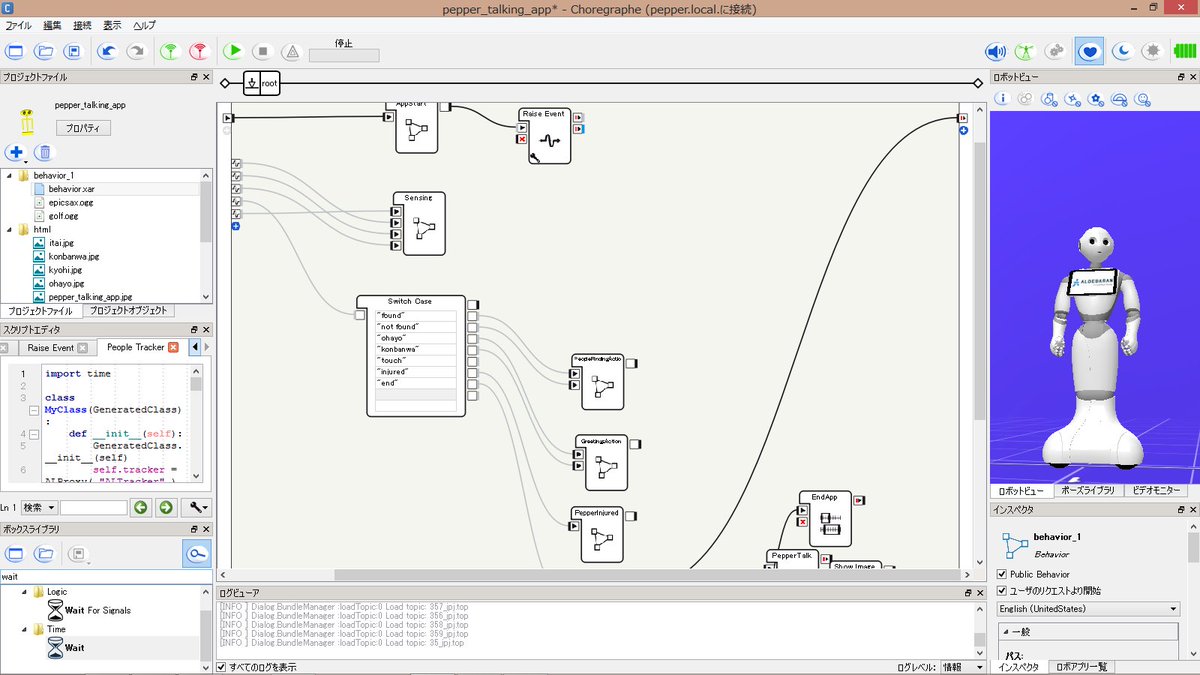
Task: Select the Sensing box in the diagram
Action: (424, 223)
